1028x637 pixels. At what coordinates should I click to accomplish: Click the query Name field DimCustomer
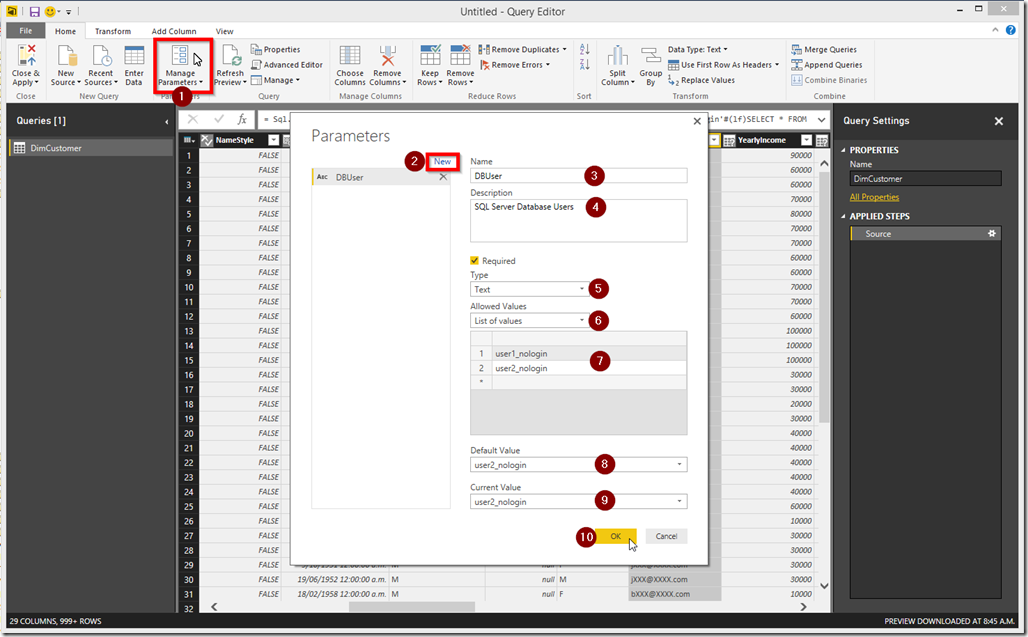(926, 179)
